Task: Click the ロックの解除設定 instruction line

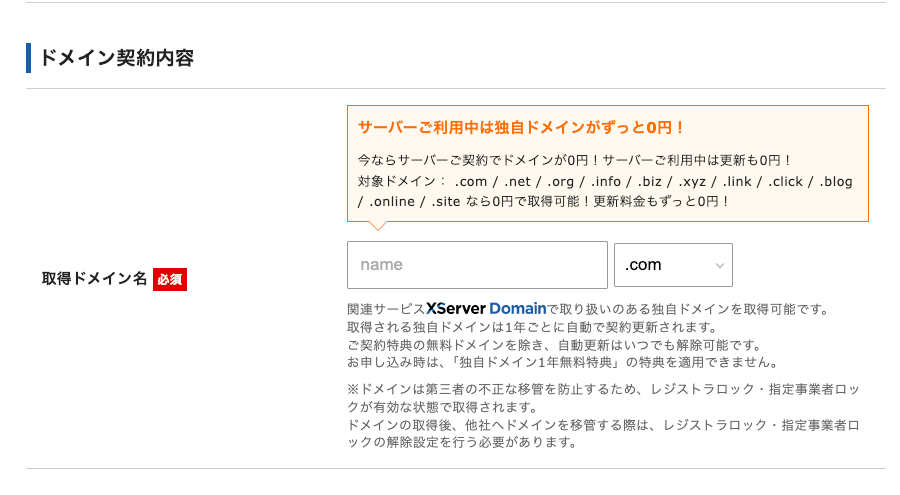Action: [x=461, y=442]
